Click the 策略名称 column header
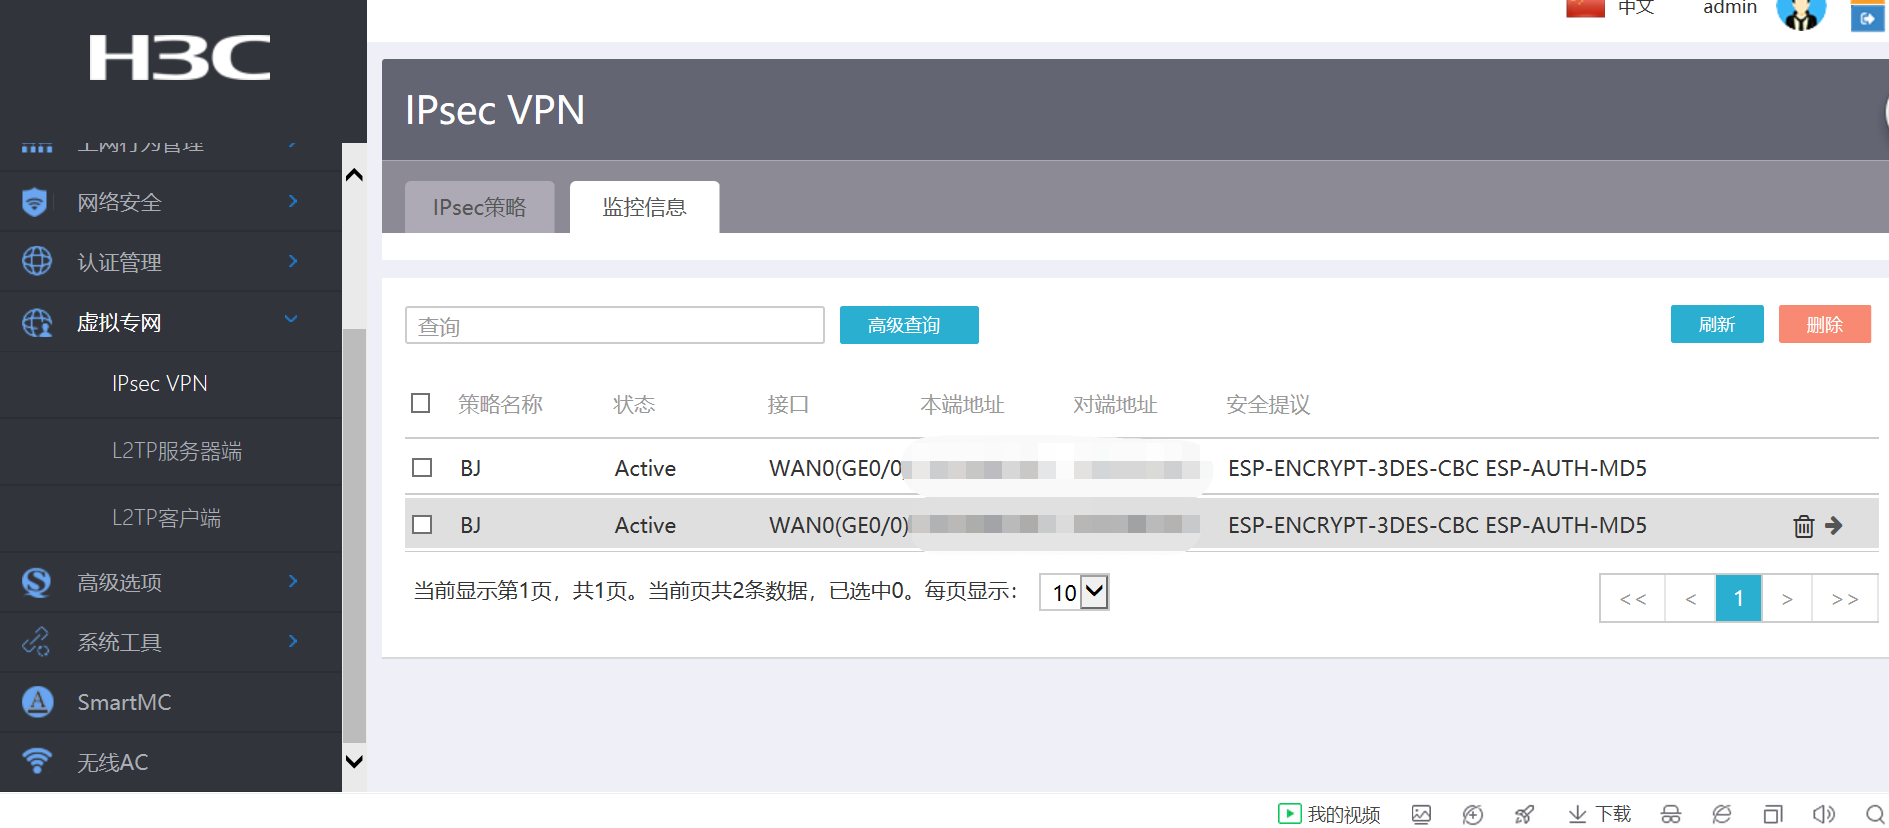This screenshot has height=828, width=1889. [500, 404]
